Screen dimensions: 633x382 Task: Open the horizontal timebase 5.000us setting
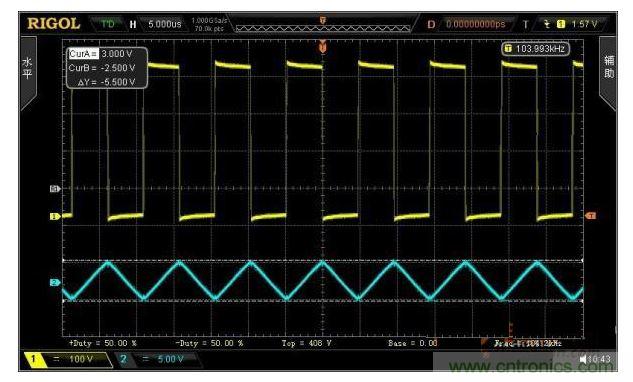164,24
